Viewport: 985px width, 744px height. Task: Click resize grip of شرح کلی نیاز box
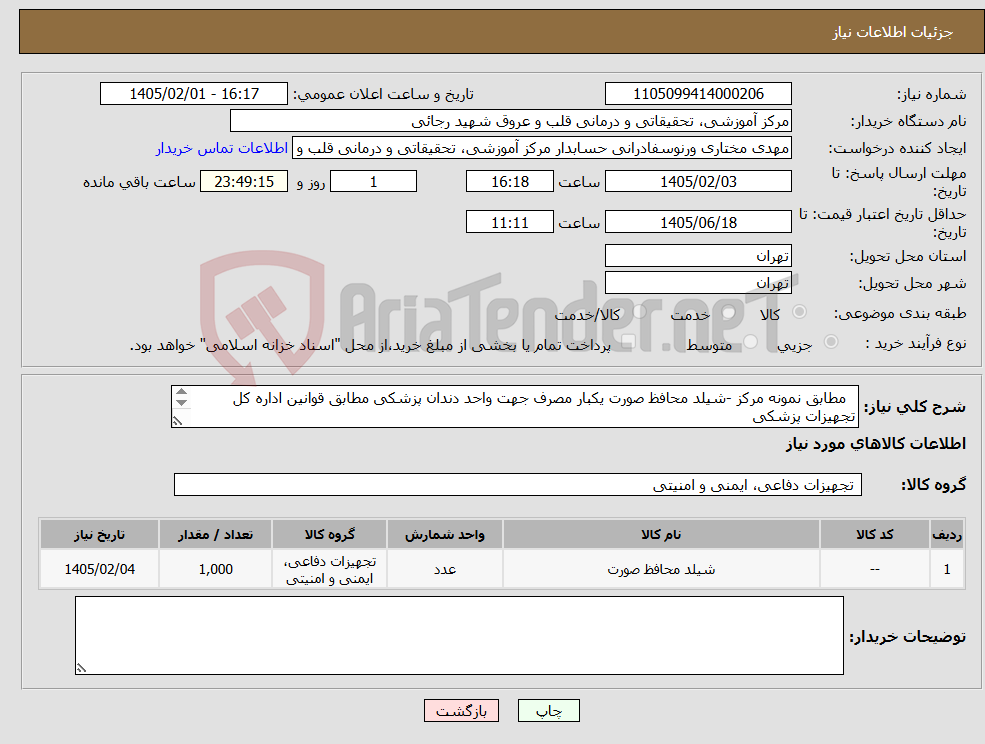pyautogui.click(x=178, y=421)
